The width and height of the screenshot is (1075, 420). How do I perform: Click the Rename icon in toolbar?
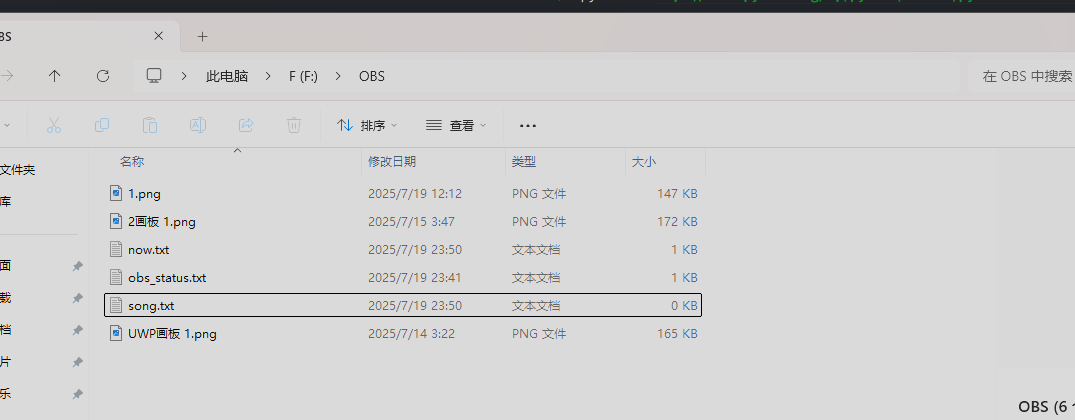(198, 125)
